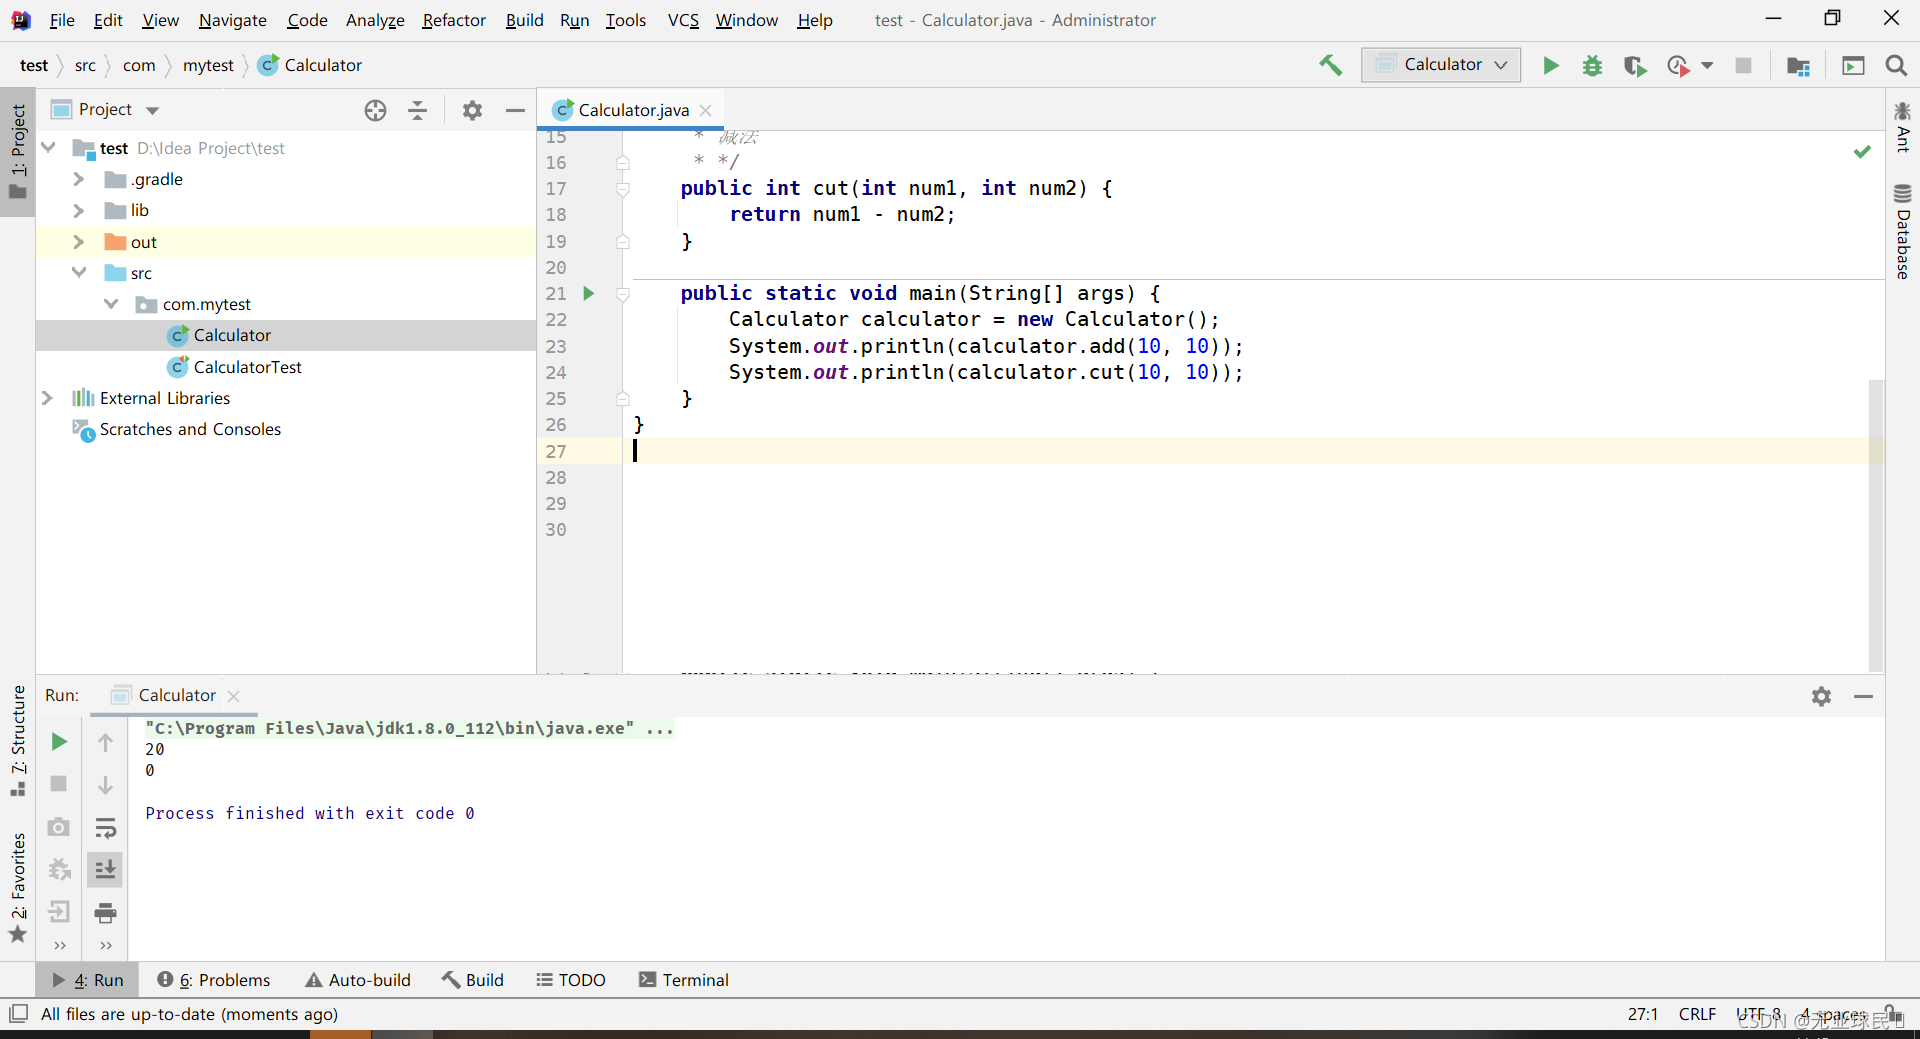Run with Profiler icon in toolbar
The height and width of the screenshot is (1039, 1920).
1678,65
